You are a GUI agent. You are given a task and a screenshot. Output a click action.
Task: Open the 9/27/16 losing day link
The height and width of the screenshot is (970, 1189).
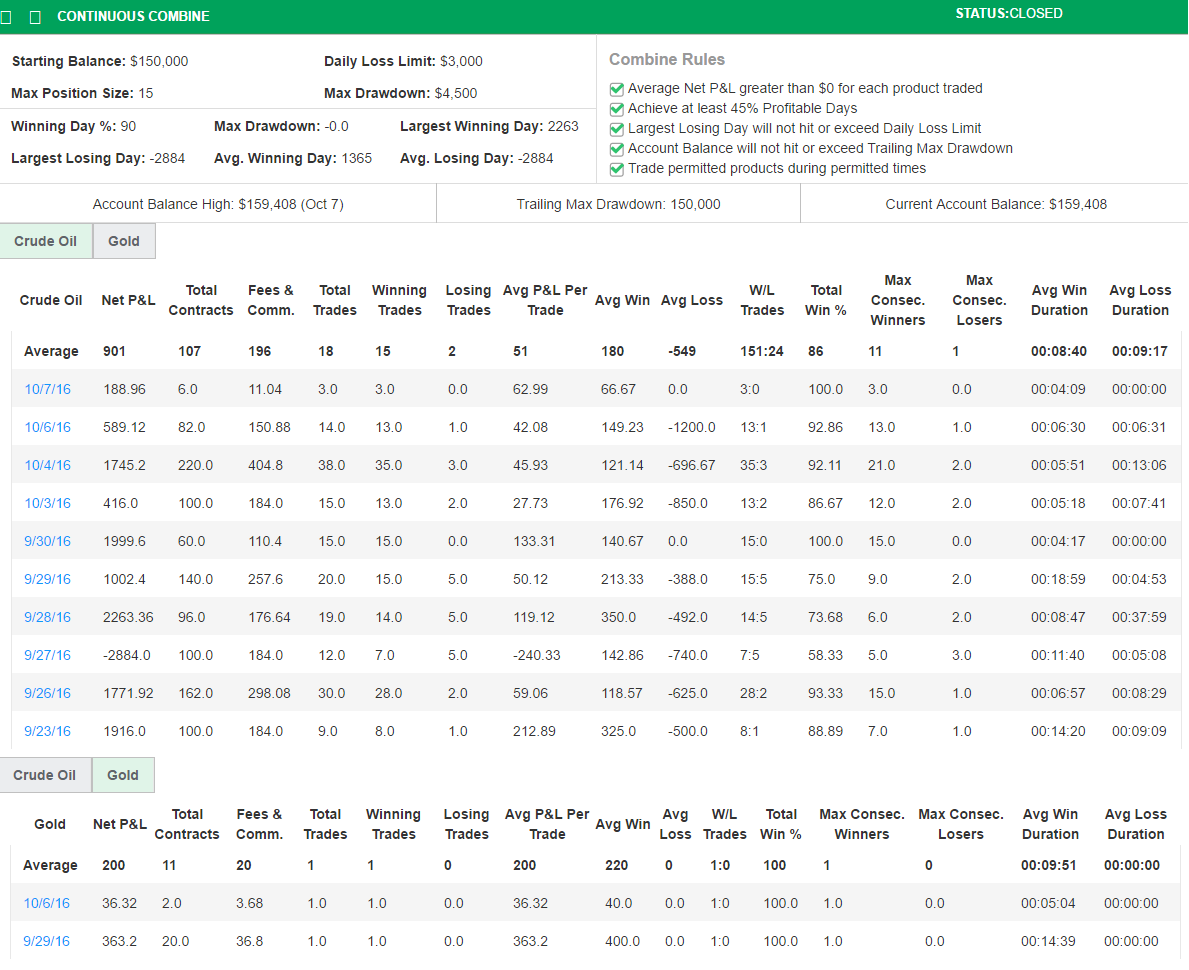pos(47,655)
